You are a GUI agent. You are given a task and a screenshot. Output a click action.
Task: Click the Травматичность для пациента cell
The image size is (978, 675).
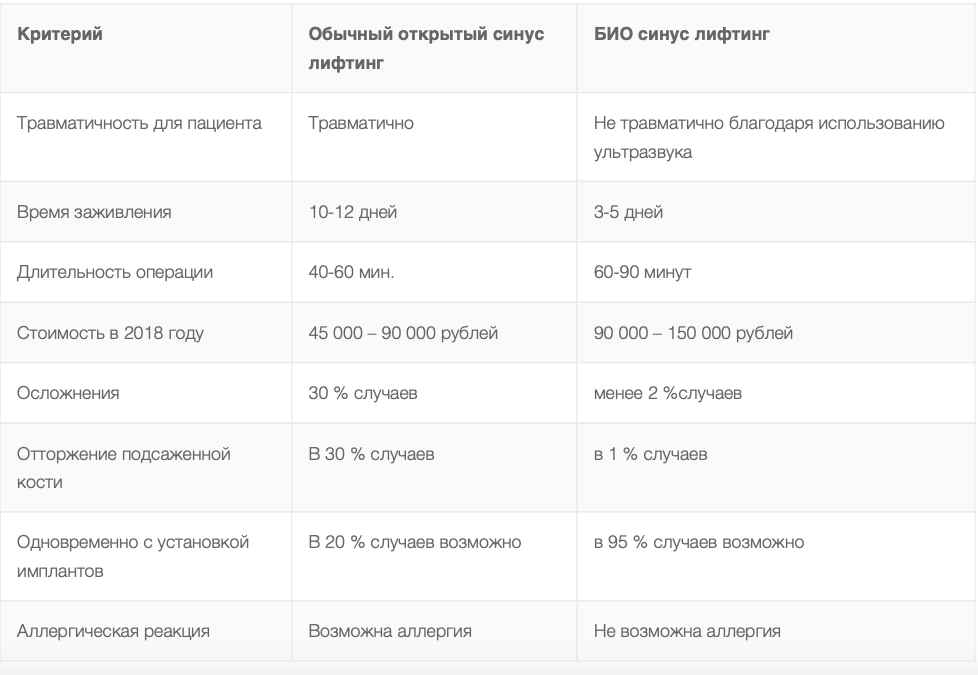coord(139,123)
